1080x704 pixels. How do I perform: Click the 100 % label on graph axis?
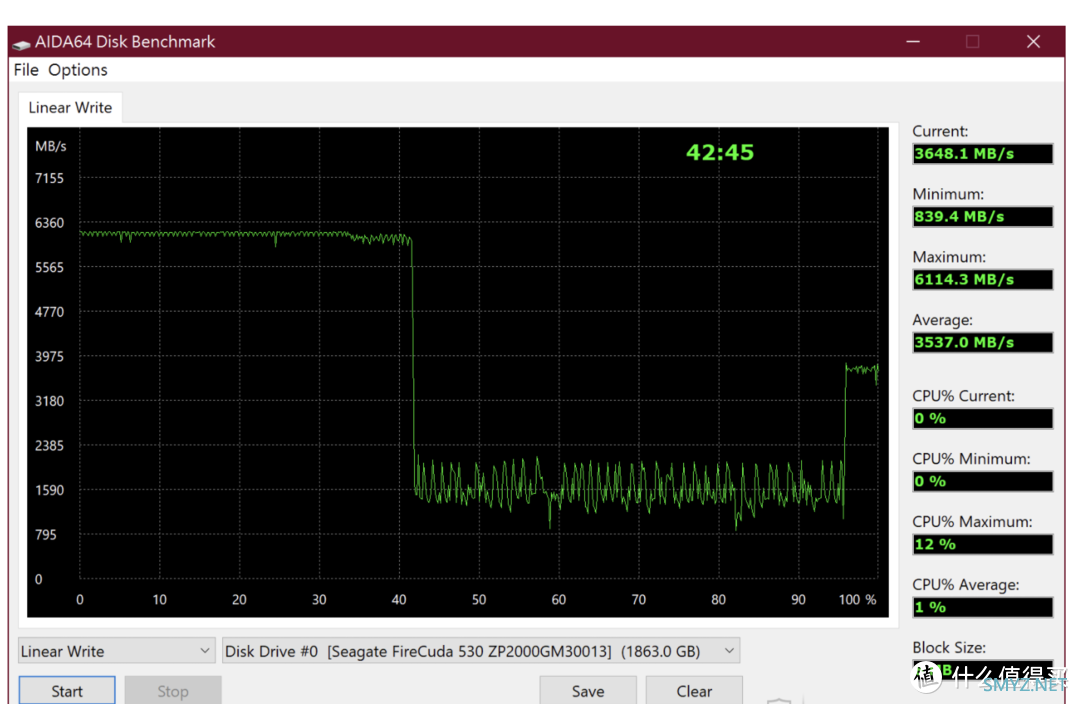[x=858, y=599]
